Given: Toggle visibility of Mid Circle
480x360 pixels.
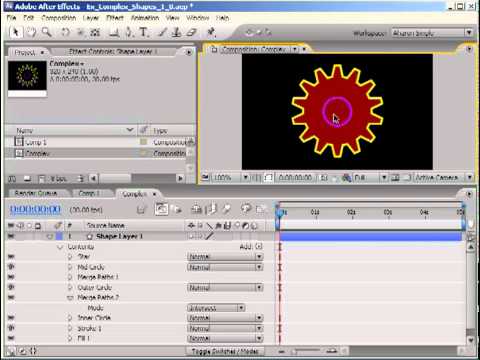Looking at the screenshot, I should [11, 267].
